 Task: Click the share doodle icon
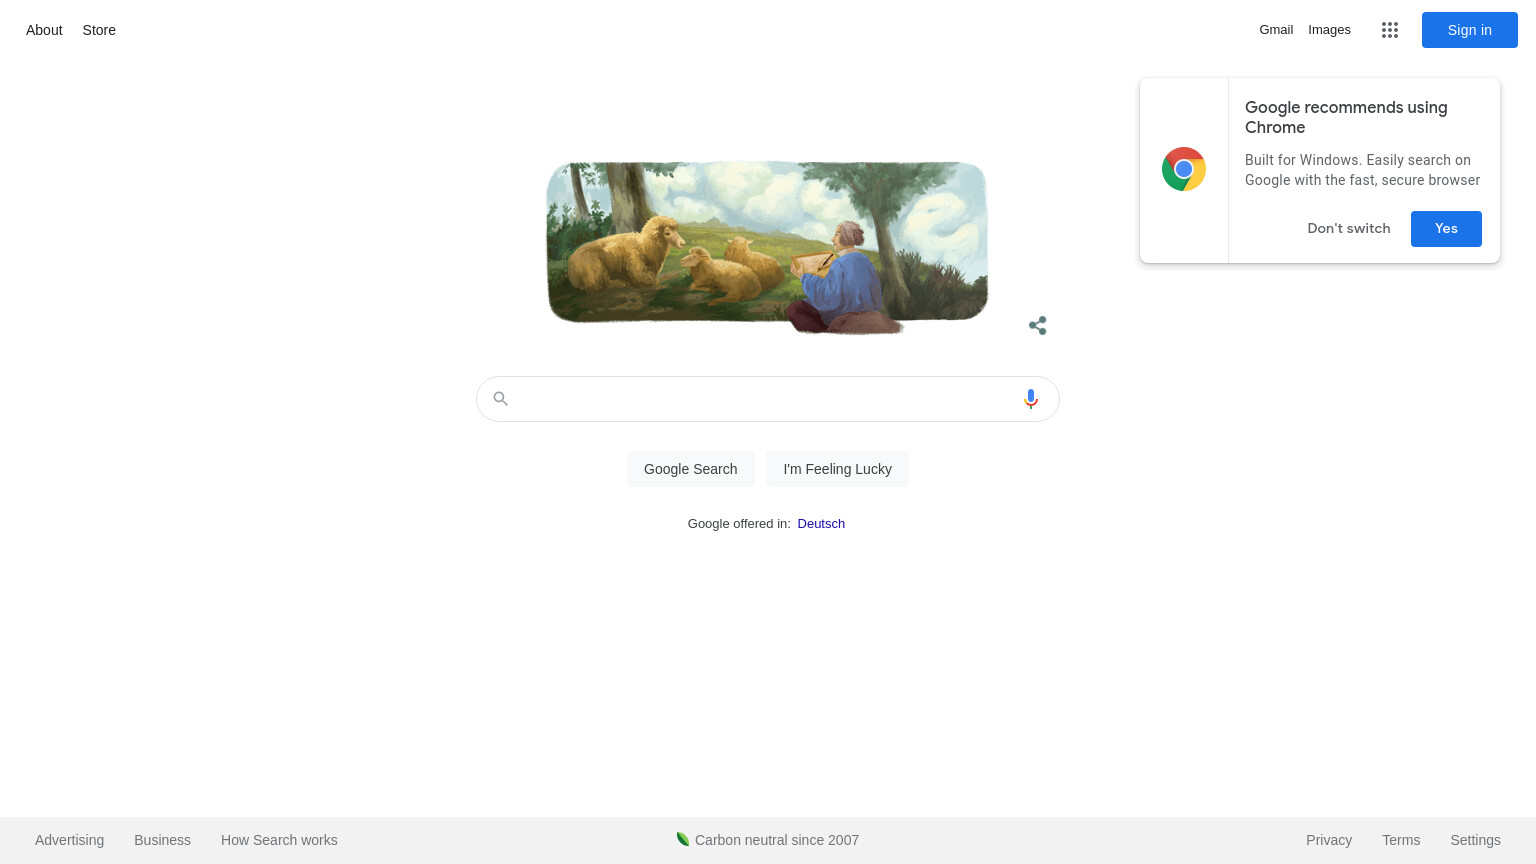(1038, 325)
